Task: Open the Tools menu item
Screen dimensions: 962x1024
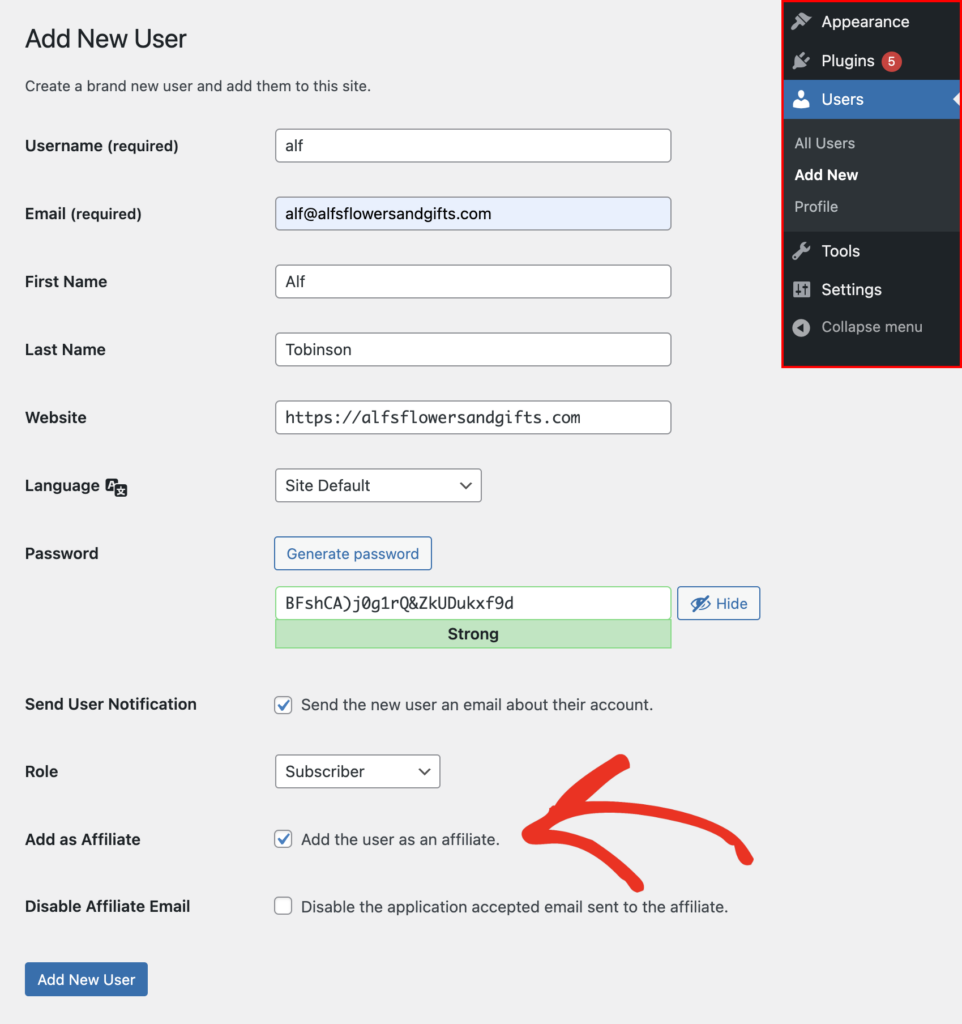Action: pyautogui.click(x=872, y=251)
